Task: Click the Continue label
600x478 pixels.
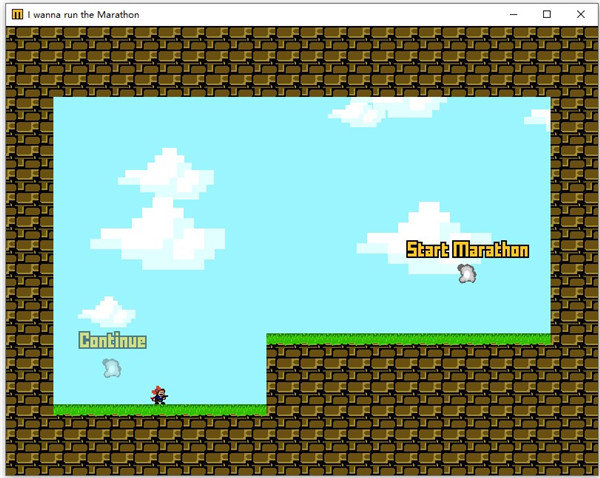Action: point(112,340)
